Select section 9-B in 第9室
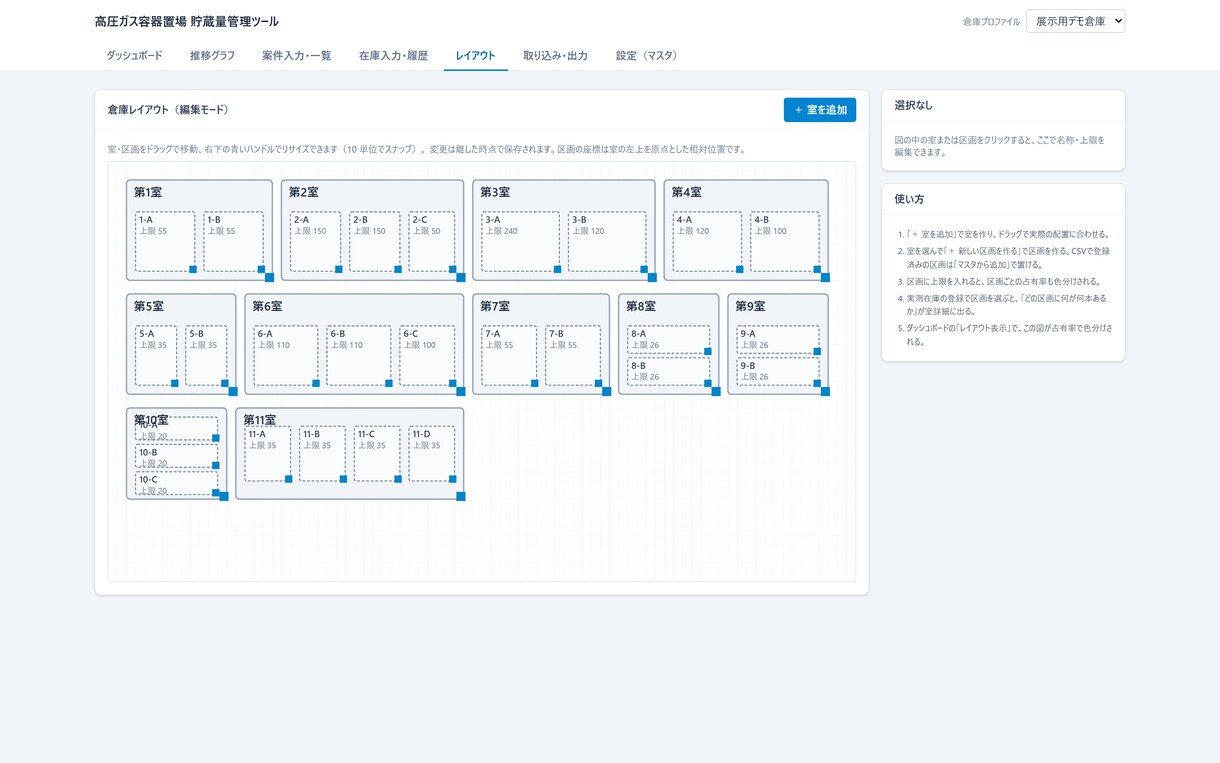 pyautogui.click(x=778, y=372)
